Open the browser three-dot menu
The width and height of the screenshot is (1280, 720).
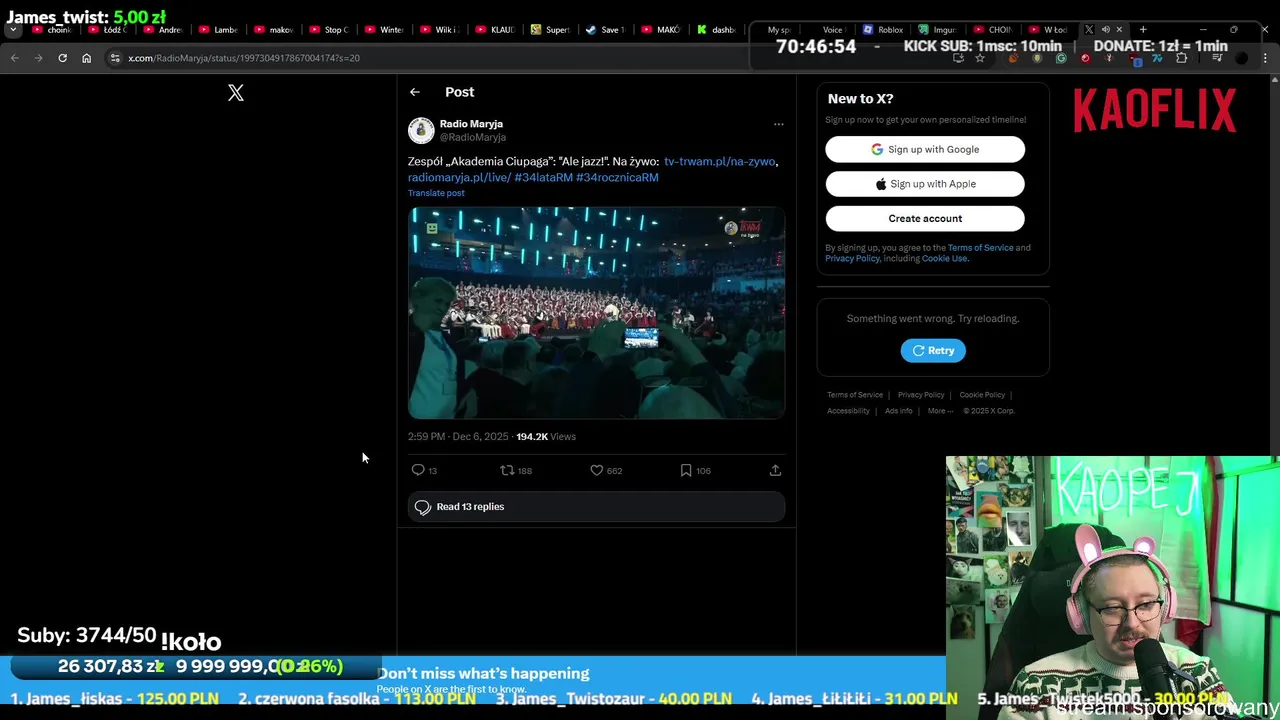[x=1265, y=58]
